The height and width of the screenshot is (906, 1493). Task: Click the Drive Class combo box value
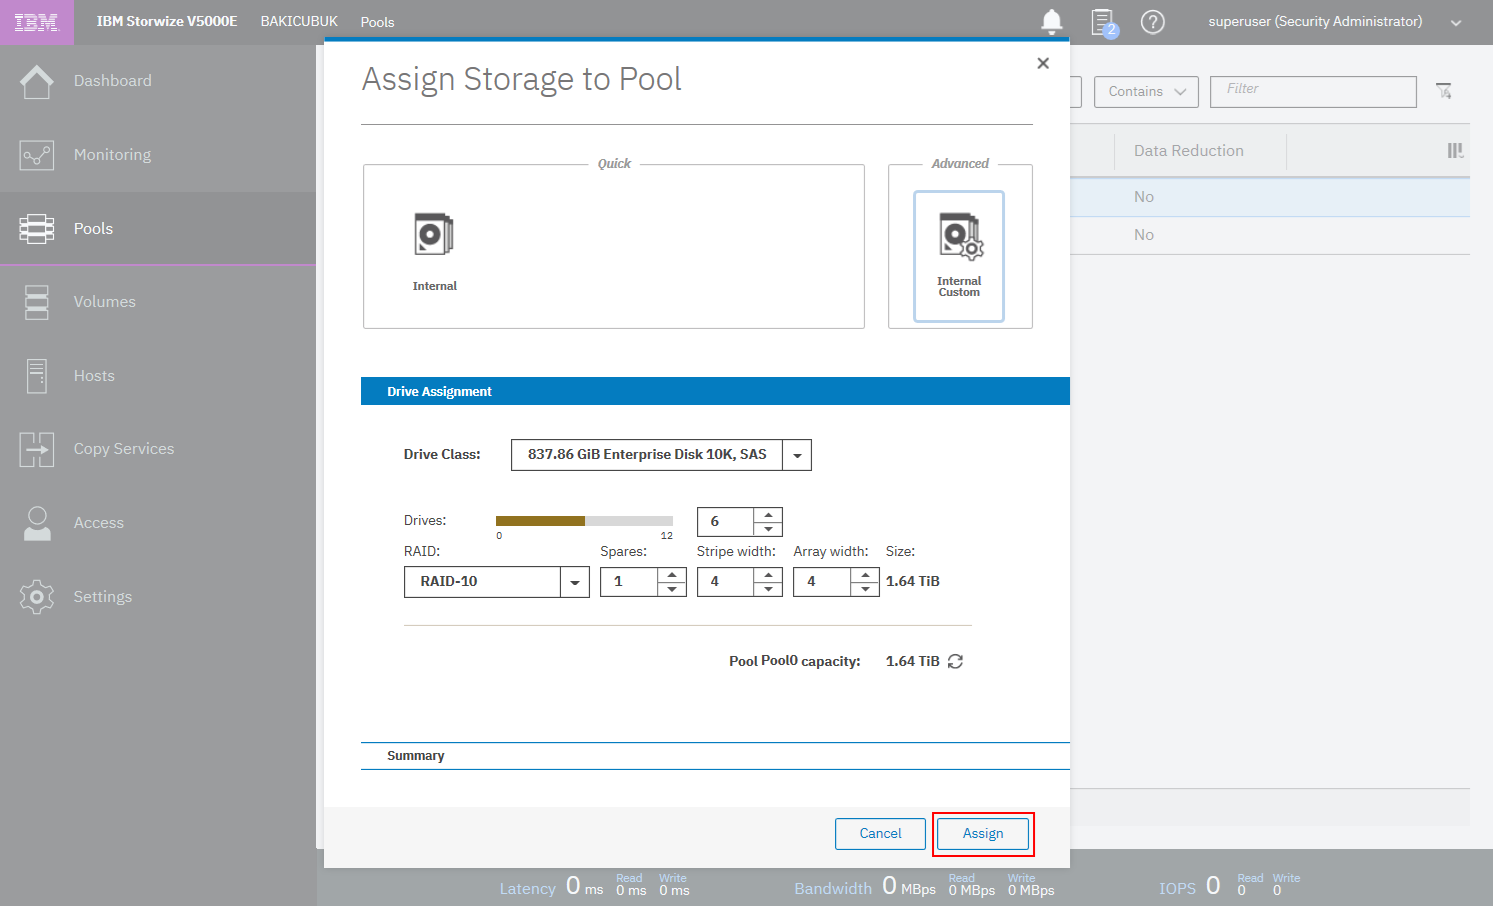coord(647,455)
